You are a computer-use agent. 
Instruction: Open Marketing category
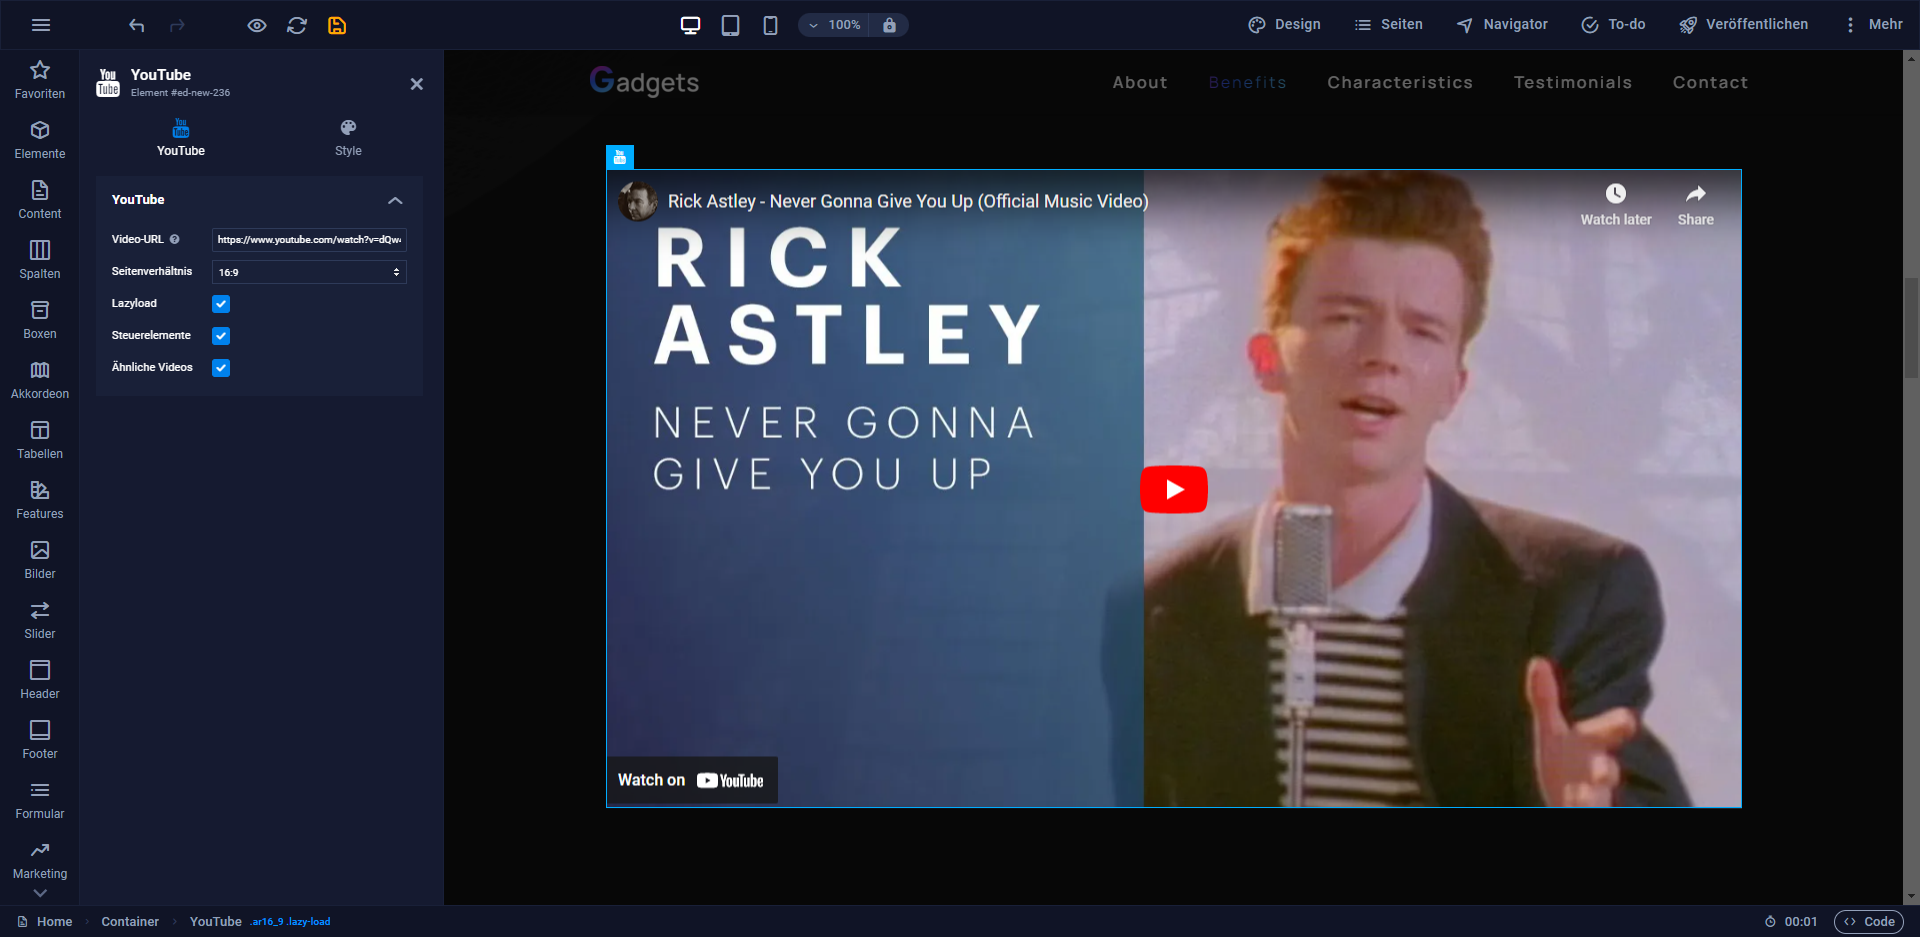(x=40, y=860)
